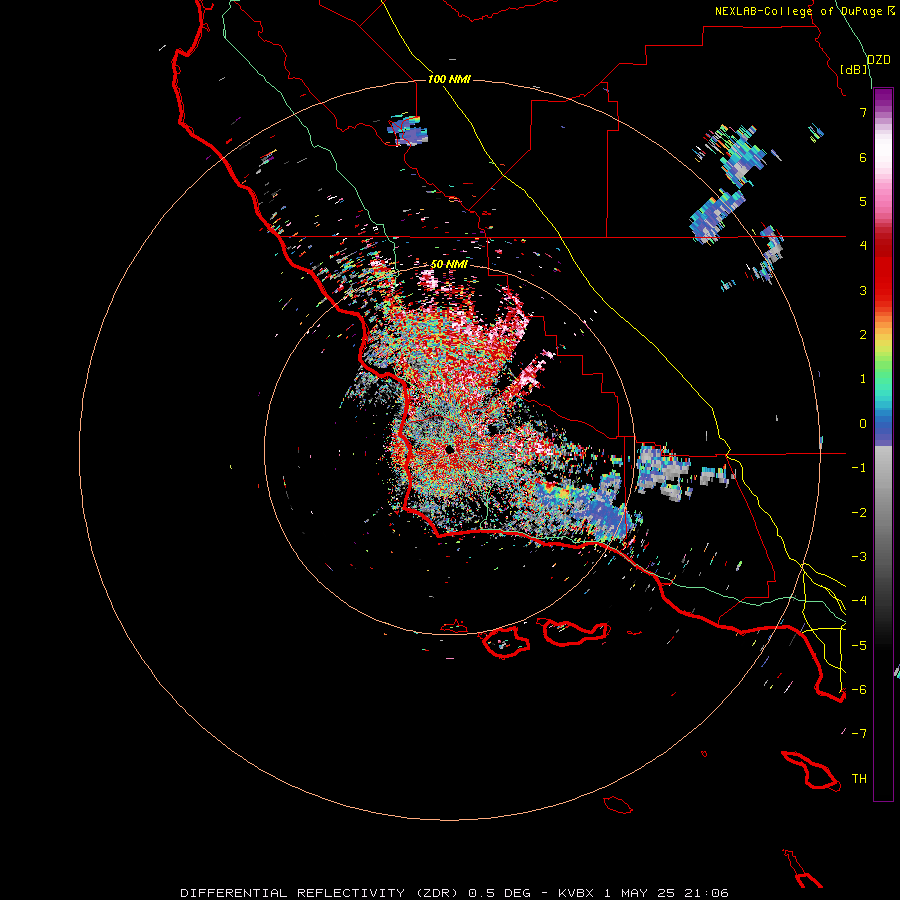
Task: Click the -5 value on the color scale
Action: [x=859, y=645]
